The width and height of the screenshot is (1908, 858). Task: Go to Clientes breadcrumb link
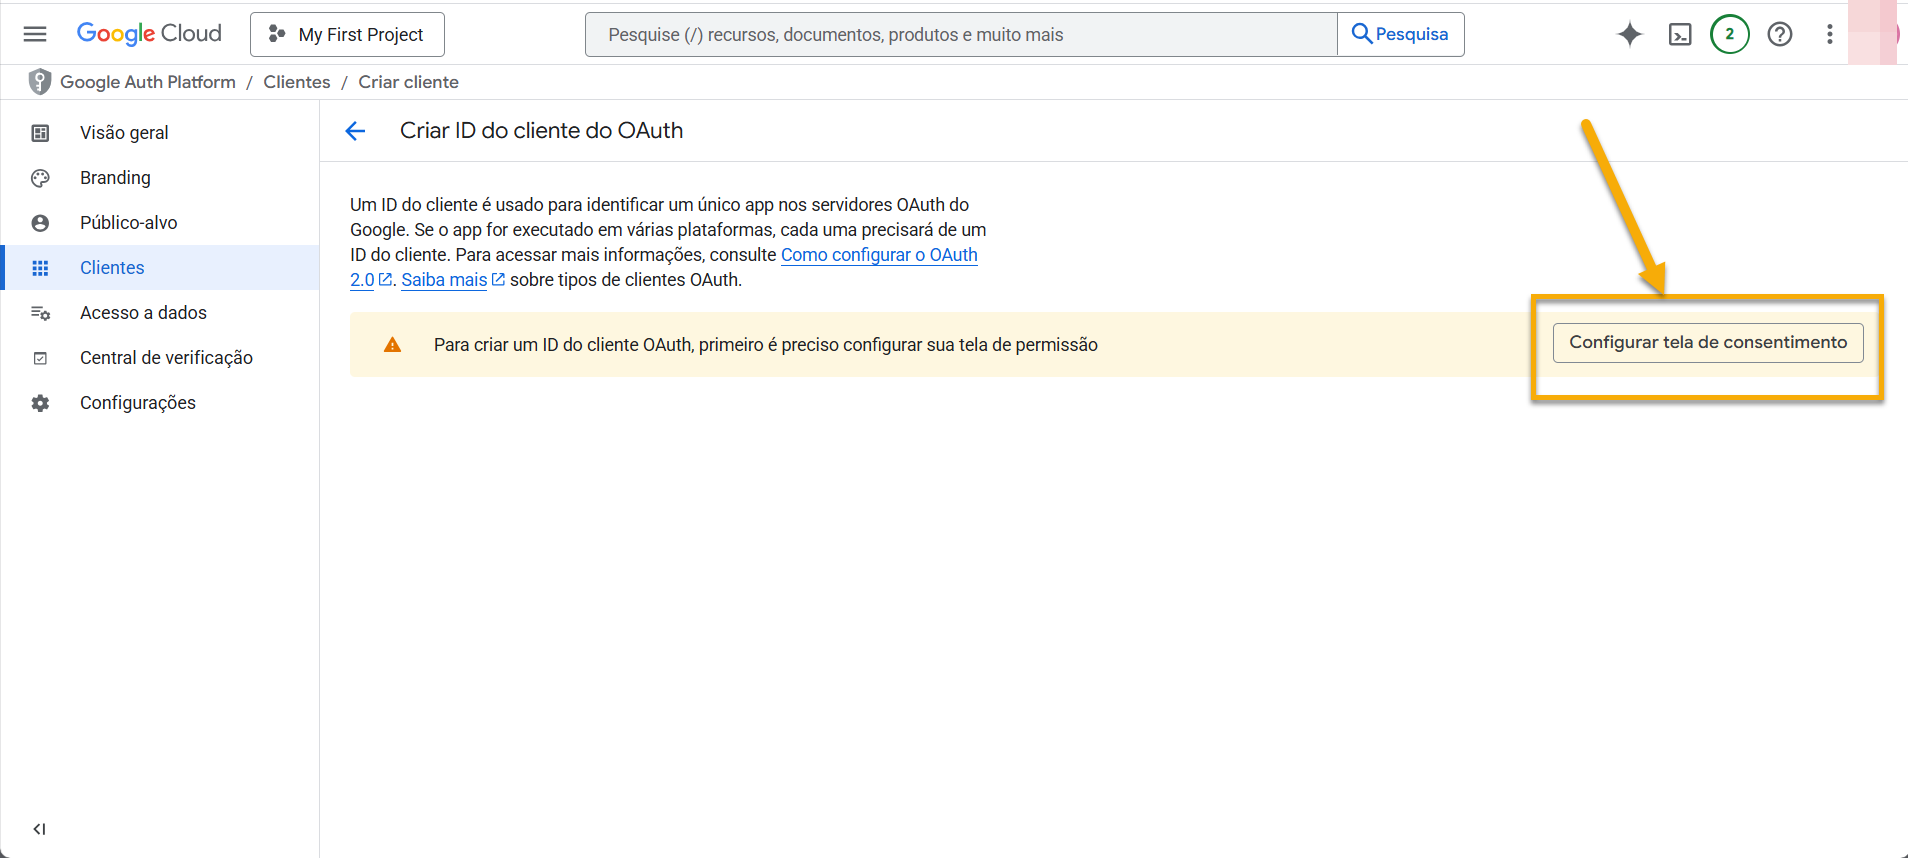[297, 82]
